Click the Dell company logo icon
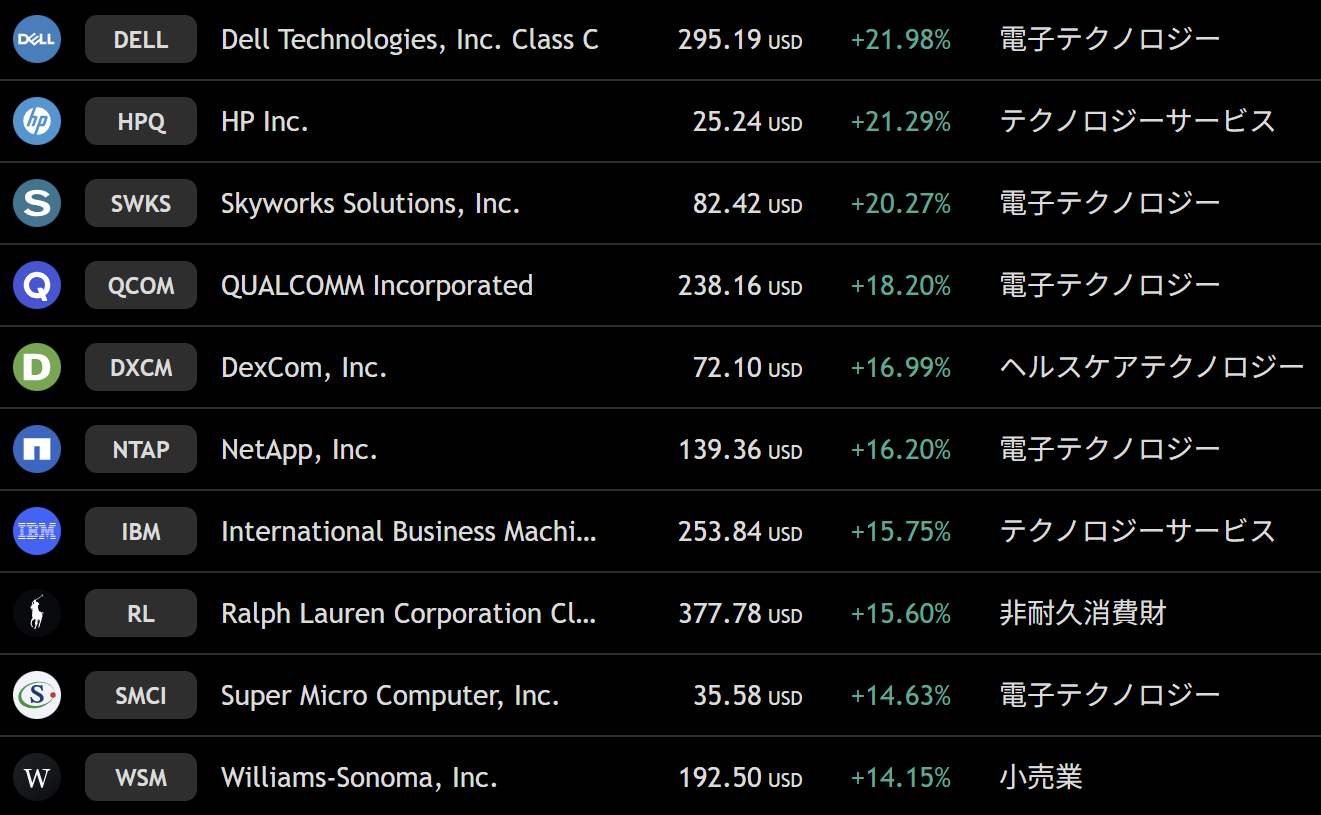Screen dimensions: 1321x815 tap(37, 40)
